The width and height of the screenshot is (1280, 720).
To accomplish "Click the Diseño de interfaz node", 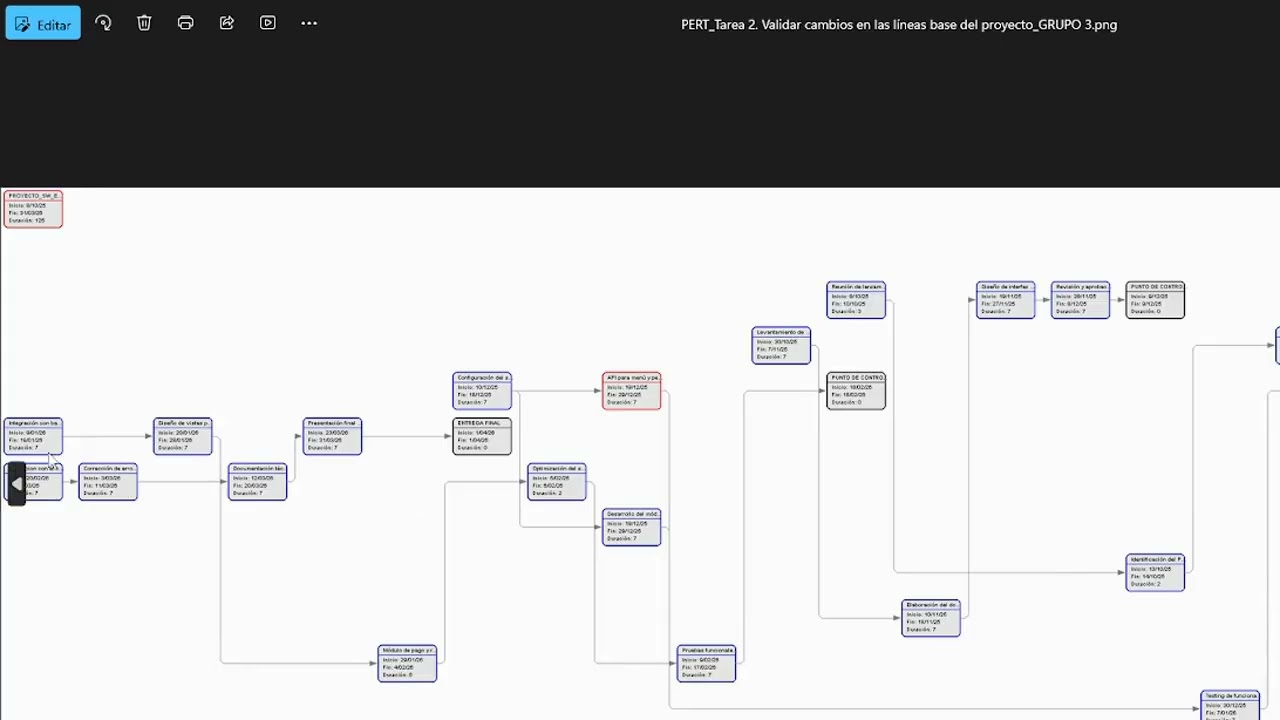I will (1006, 300).
